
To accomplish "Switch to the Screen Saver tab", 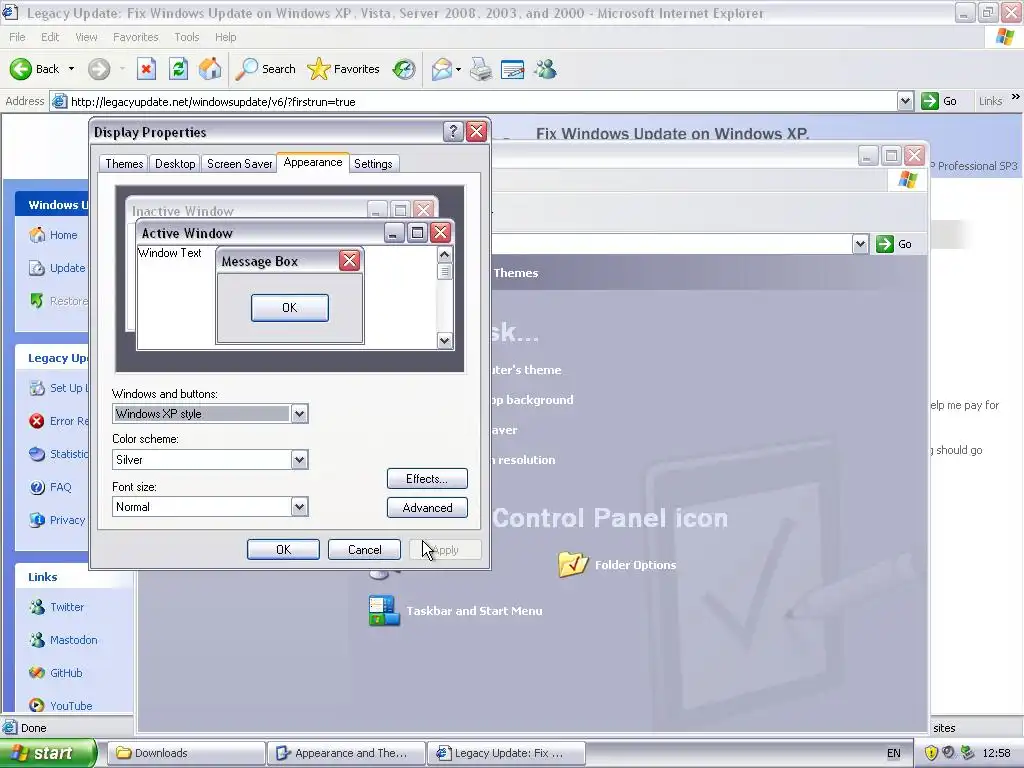I will tap(240, 164).
